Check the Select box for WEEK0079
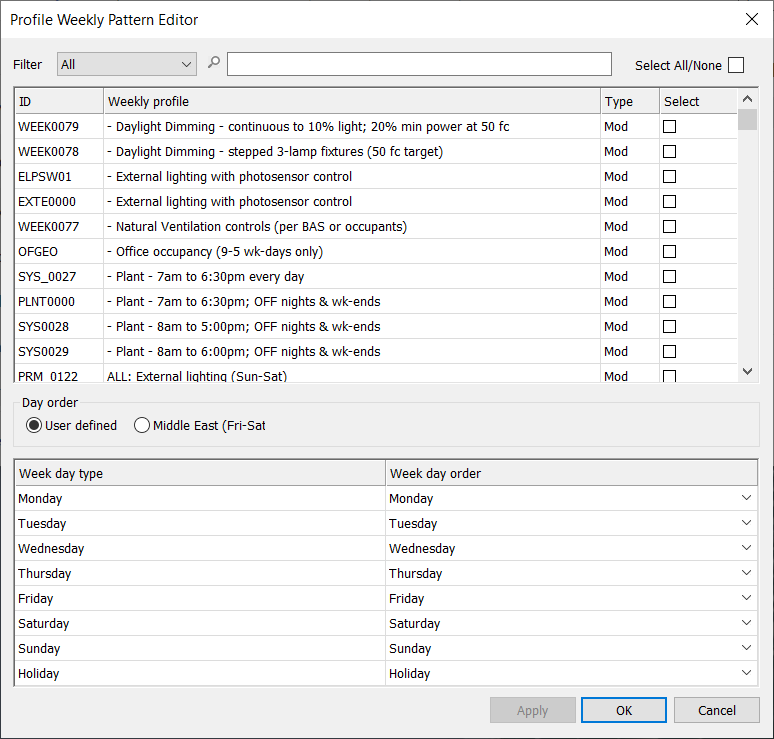 (669, 126)
